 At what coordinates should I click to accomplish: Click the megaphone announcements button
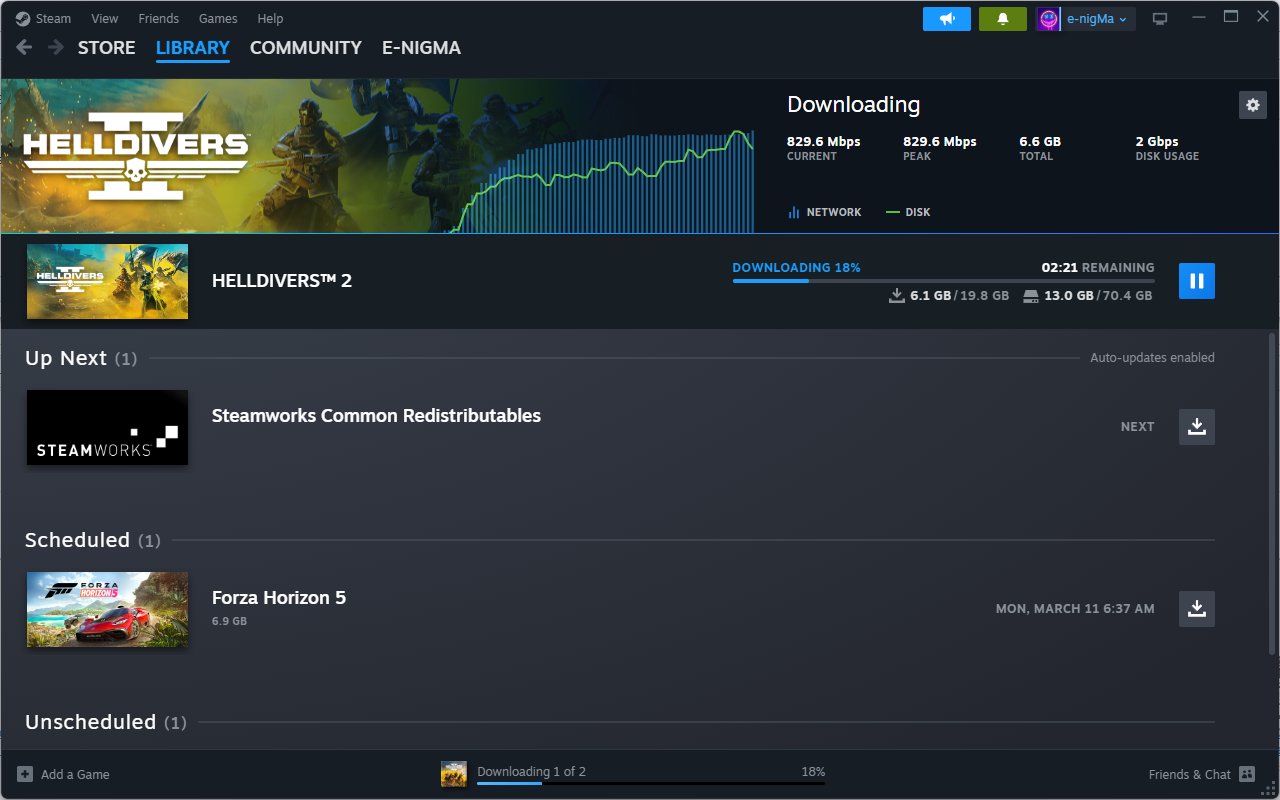(947, 19)
